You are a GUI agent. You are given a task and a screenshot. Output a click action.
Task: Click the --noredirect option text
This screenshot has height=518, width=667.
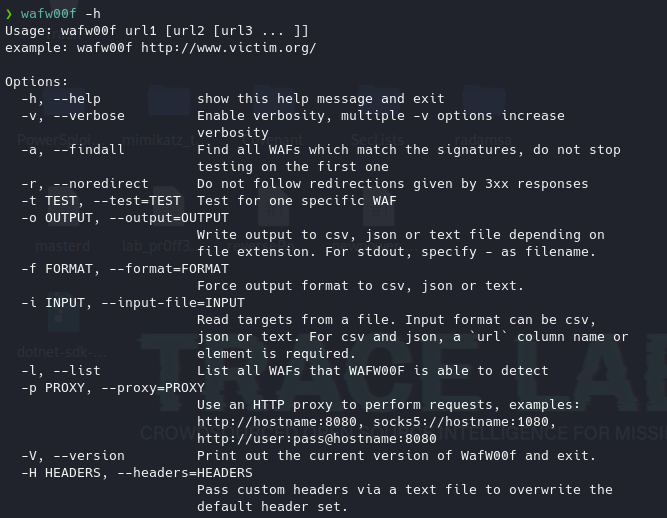[101, 184]
